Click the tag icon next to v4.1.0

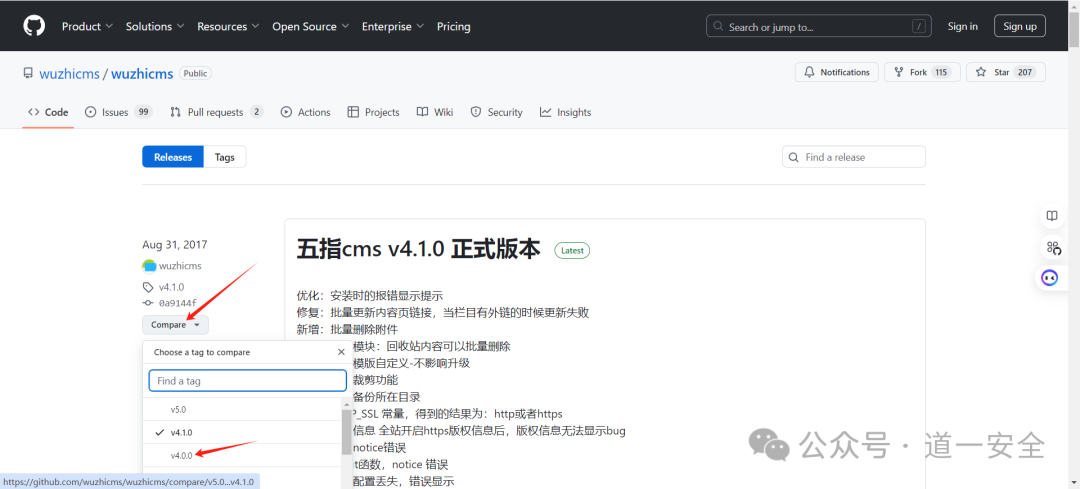point(148,287)
